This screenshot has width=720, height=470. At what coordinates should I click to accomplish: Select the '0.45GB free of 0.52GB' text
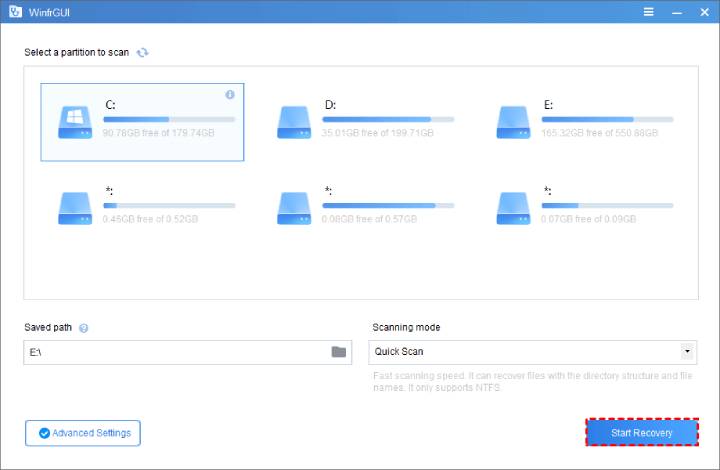tap(150, 219)
